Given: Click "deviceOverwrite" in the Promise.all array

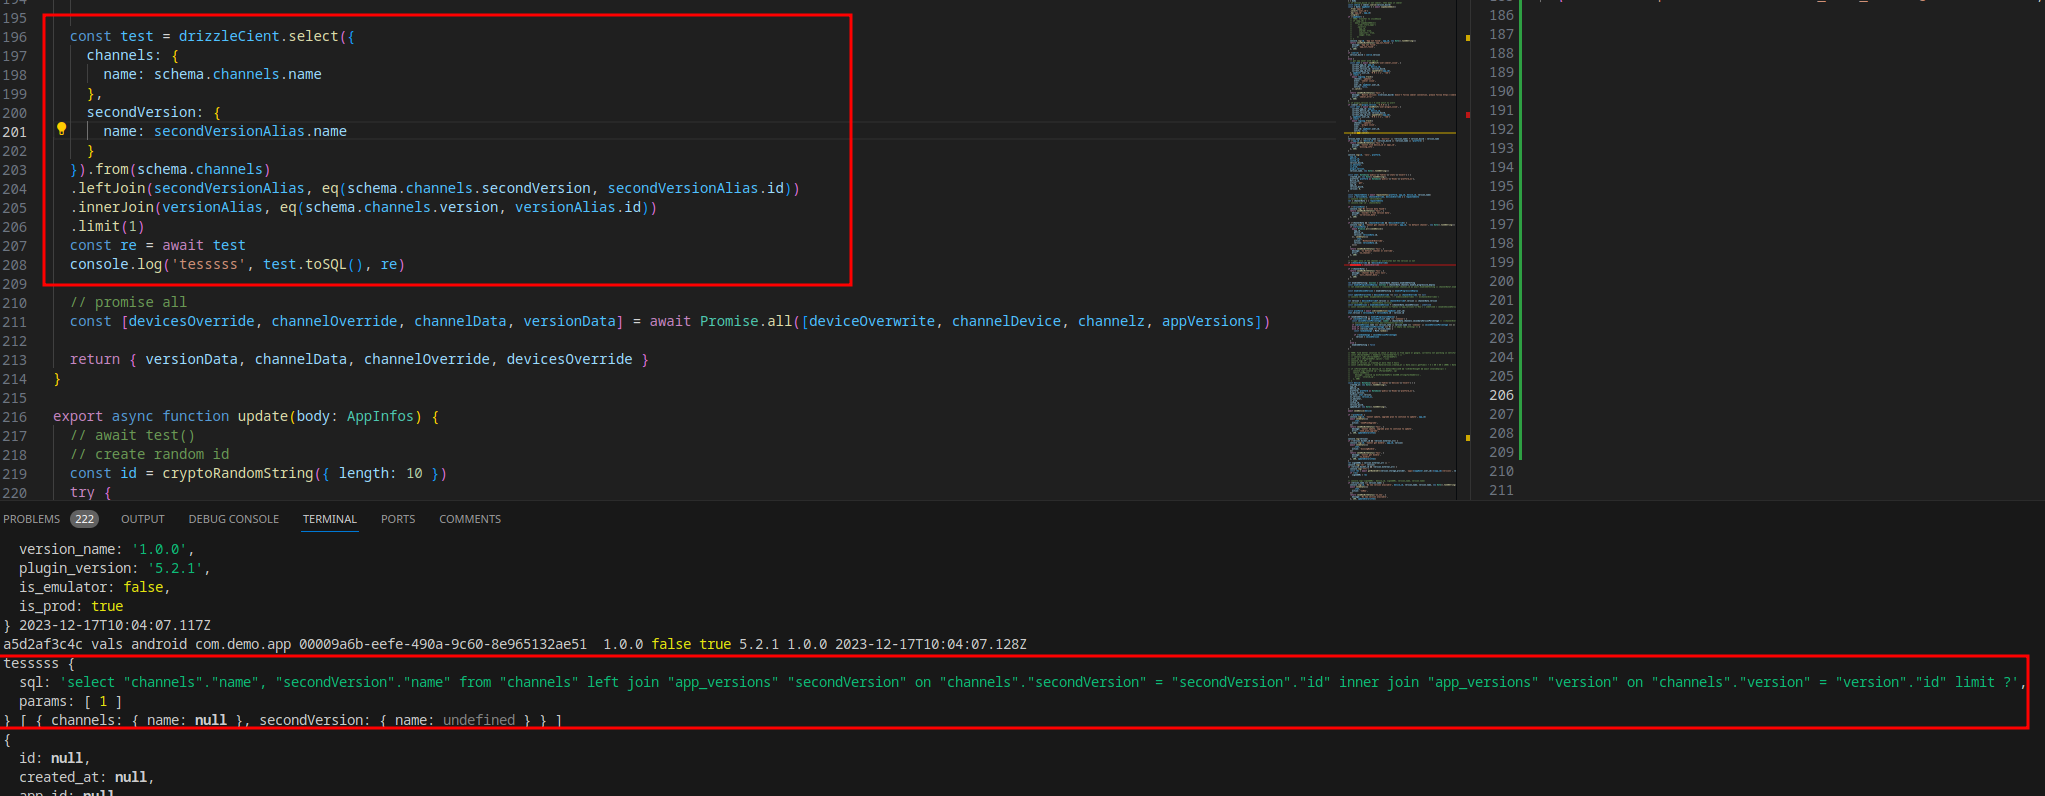Looking at the screenshot, I should click(872, 321).
